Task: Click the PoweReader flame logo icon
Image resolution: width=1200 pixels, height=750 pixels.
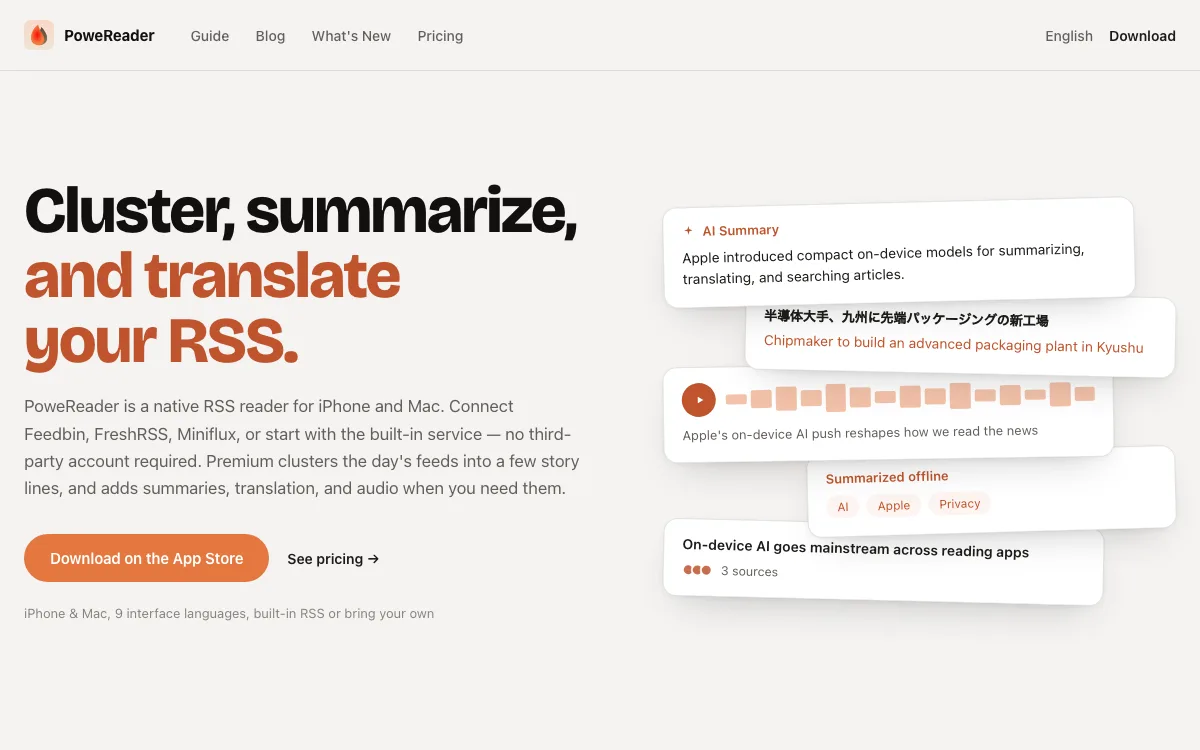Action: point(39,35)
